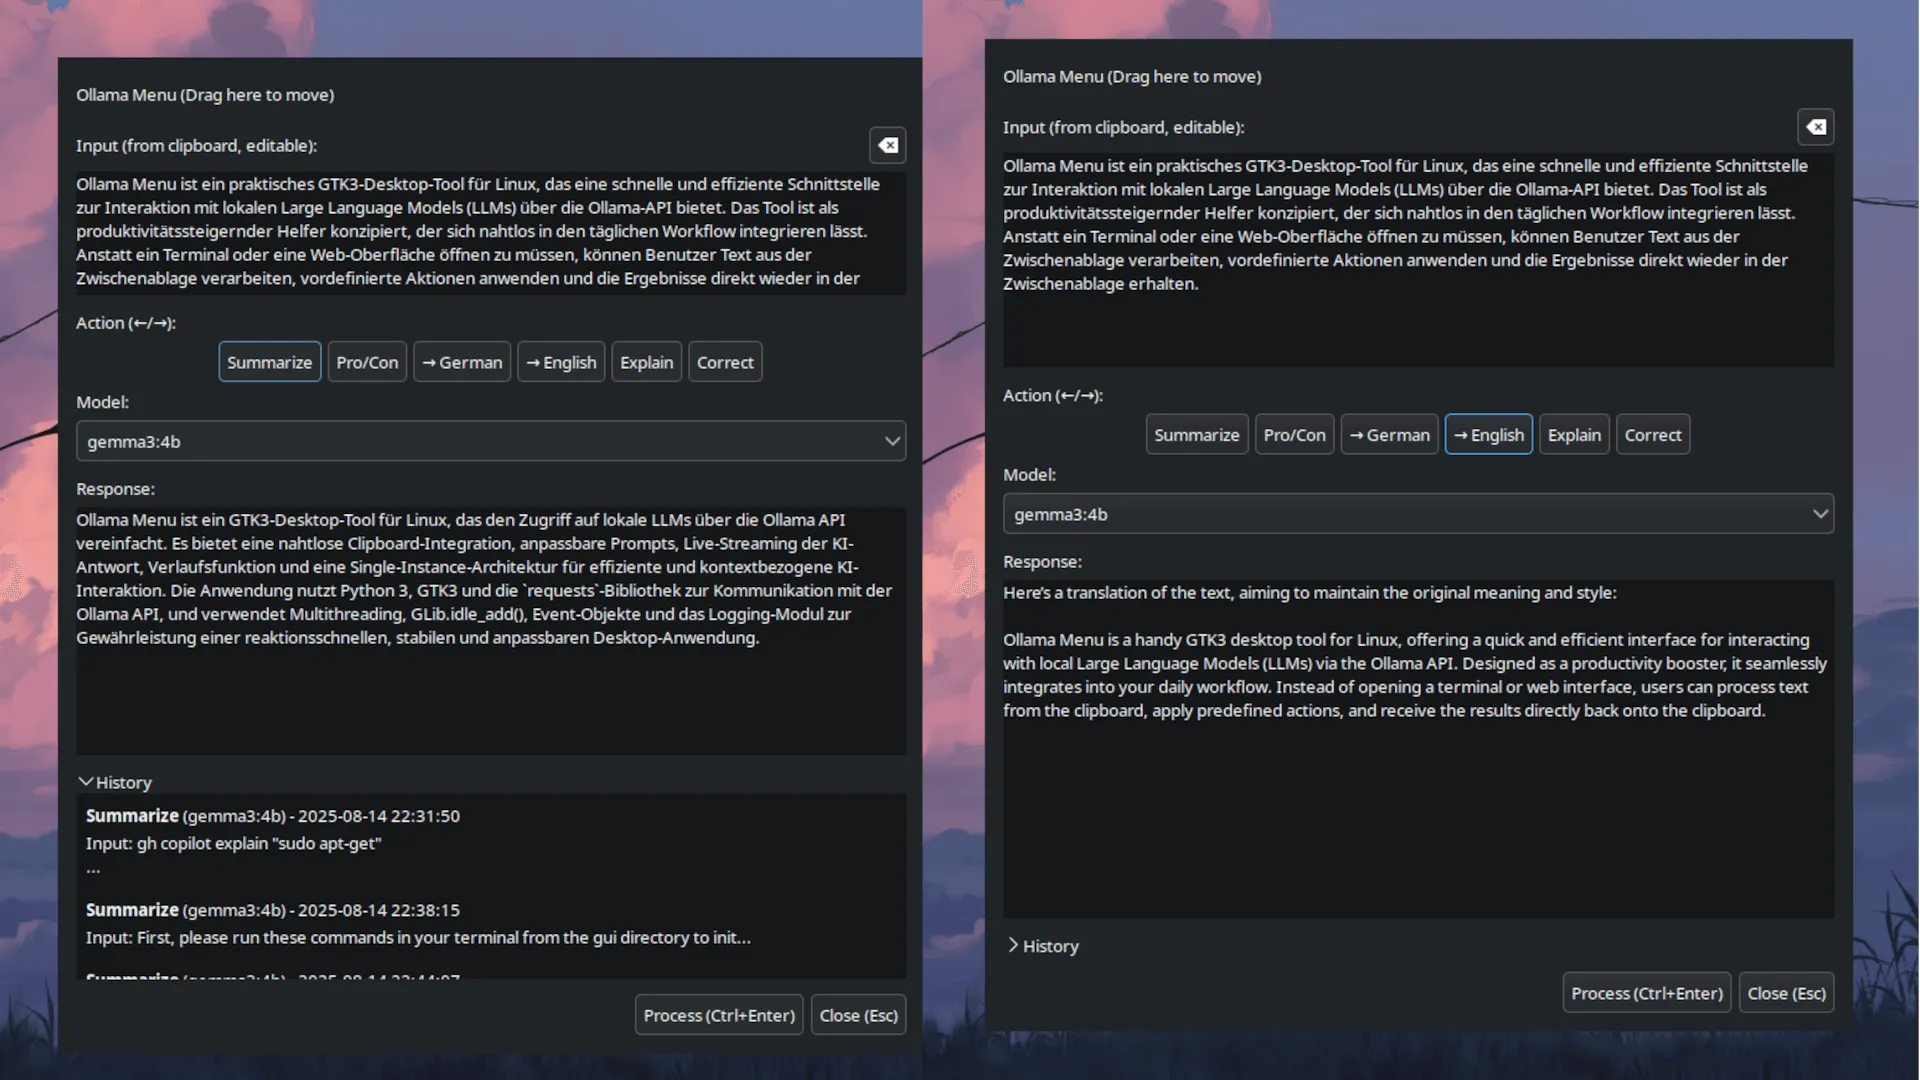The height and width of the screenshot is (1080, 1920).
Task: Select → German action in left window
Action: 462,362
